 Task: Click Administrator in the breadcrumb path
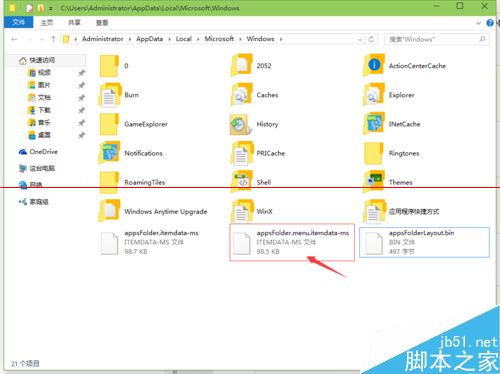(103, 39)
